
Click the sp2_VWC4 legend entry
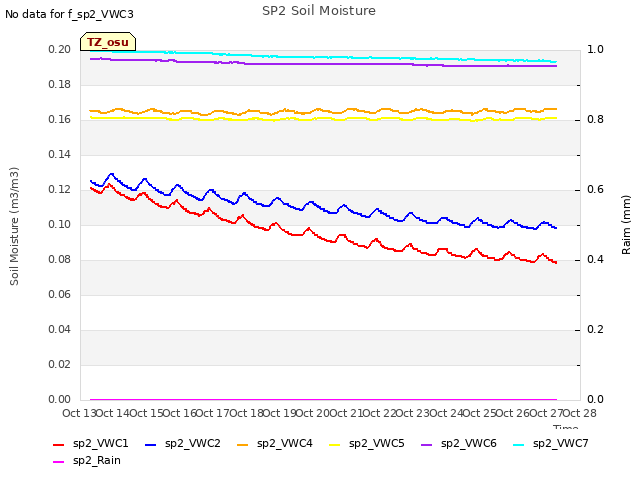click(x=275, y=443)
